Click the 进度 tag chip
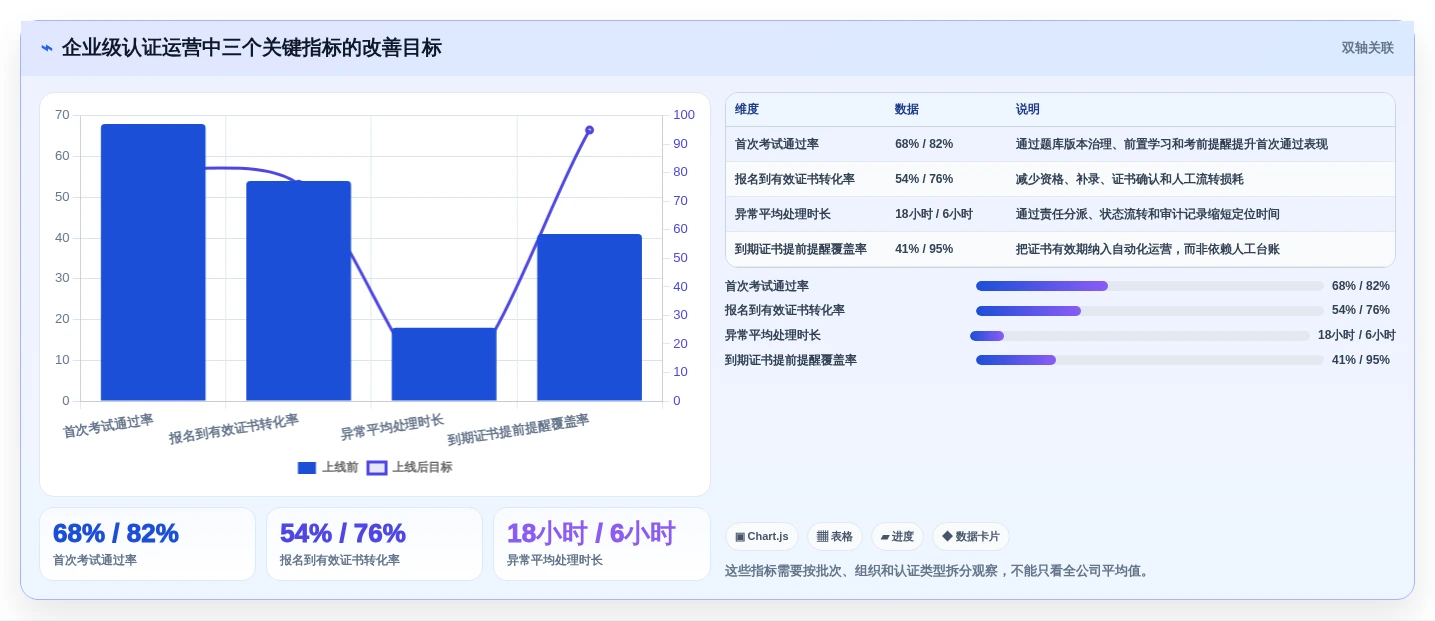The height and width of the screenshot is (621, 1435). pos(897,537)
